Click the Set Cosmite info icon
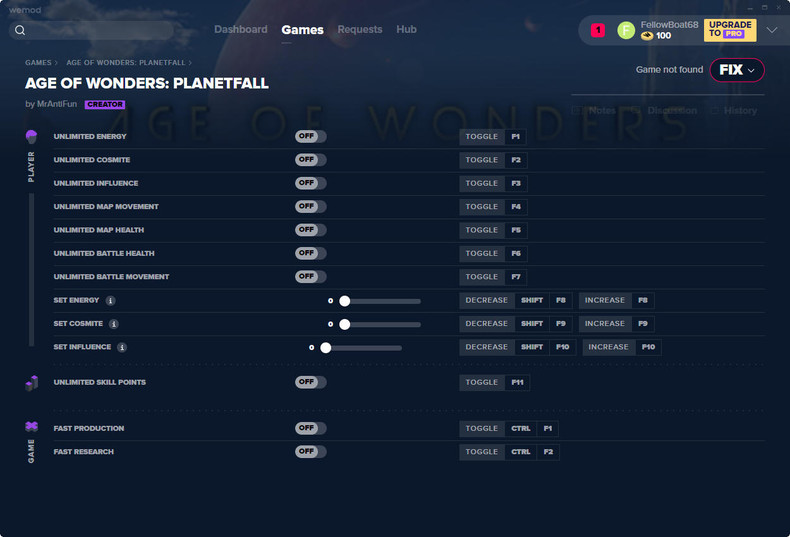The height and width of the screenshot is (537, 790). click(114, 324)
